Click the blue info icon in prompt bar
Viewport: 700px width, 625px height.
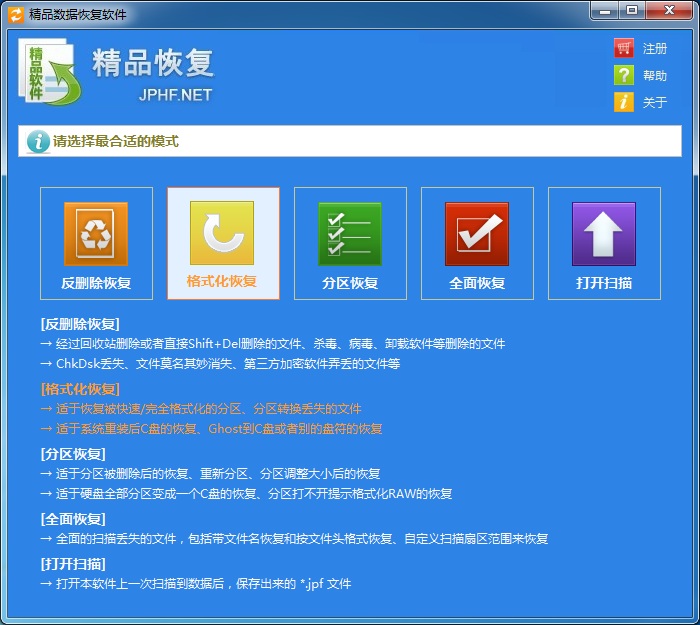pyautogui.click(x=38, y=142)
